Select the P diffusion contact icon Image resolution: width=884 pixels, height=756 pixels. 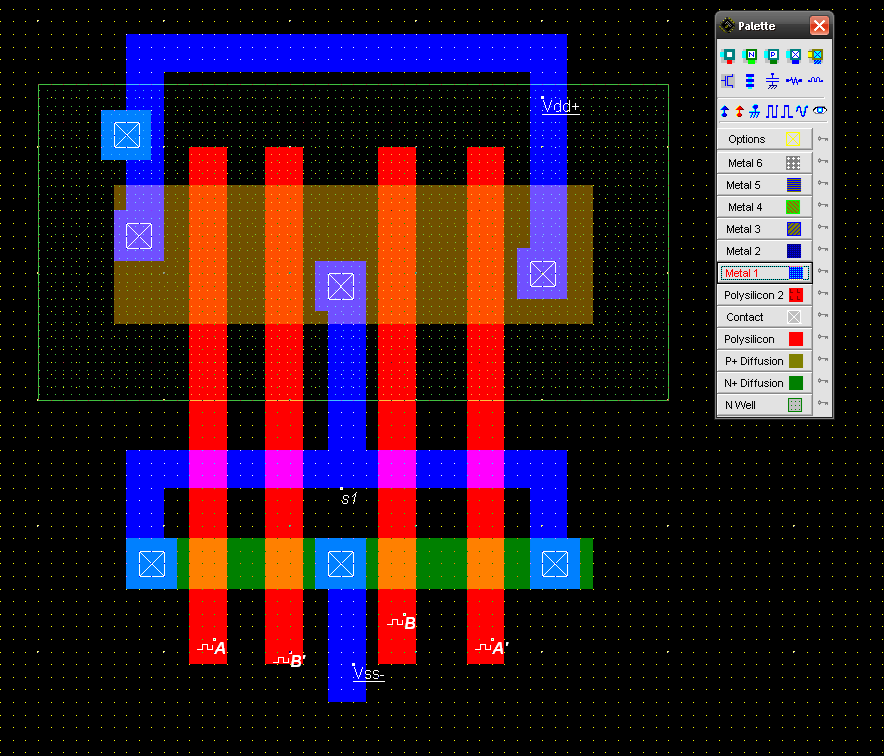click(x=772, y=55)
